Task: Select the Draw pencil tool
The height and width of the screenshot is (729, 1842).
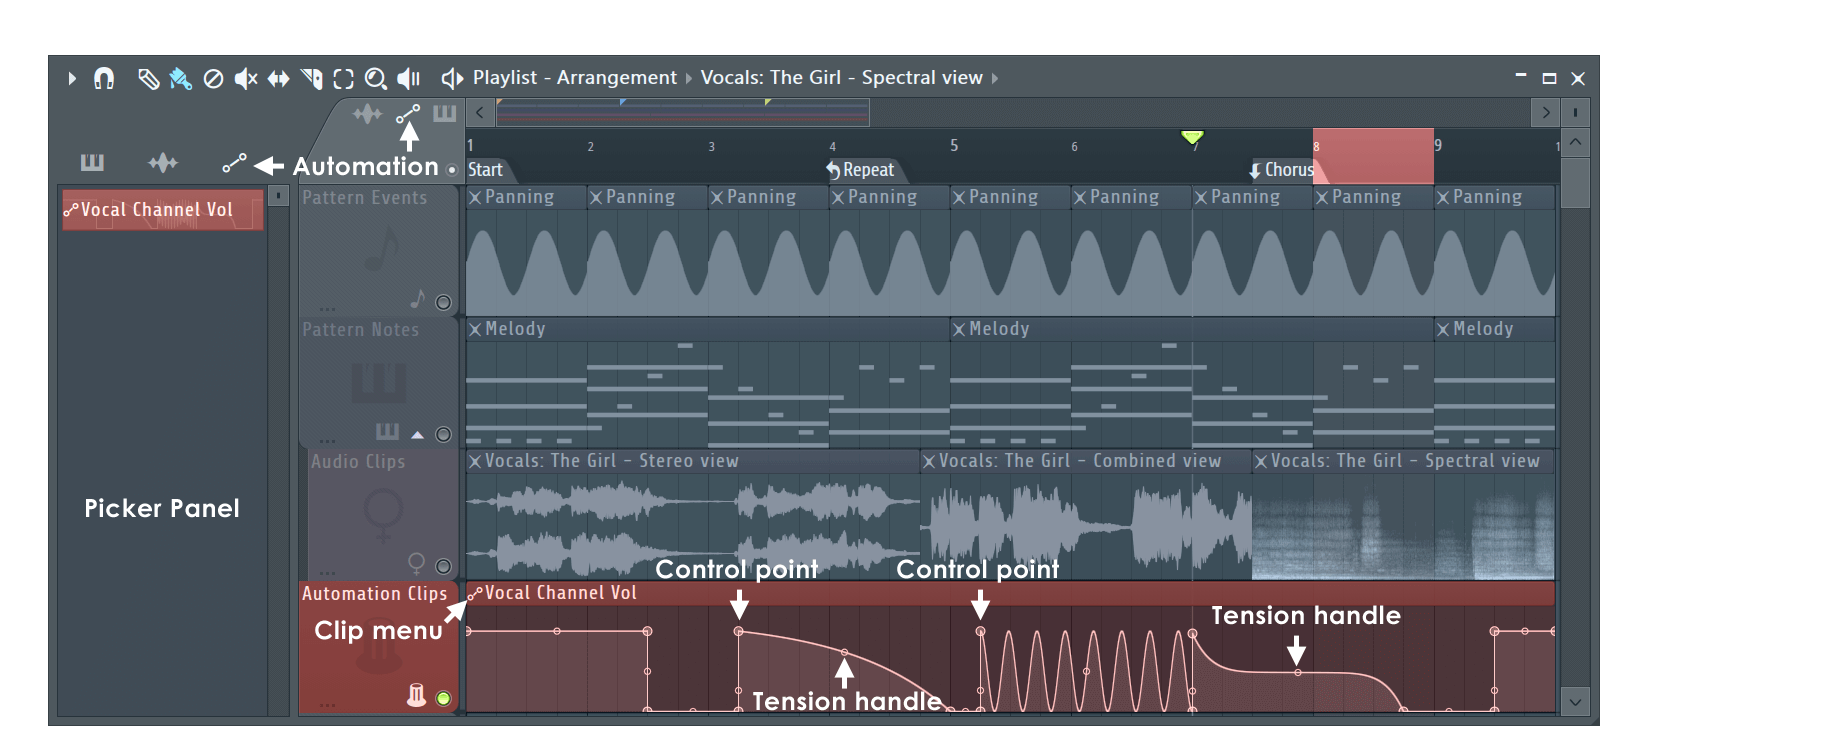Action: 148,78
